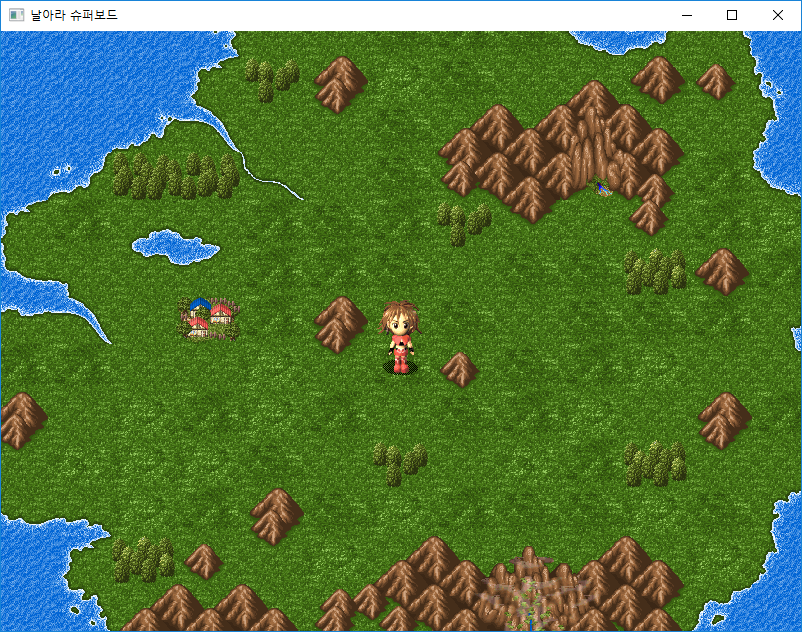
Task: Click the small blue pond above the village
Action: coord(175,247)
